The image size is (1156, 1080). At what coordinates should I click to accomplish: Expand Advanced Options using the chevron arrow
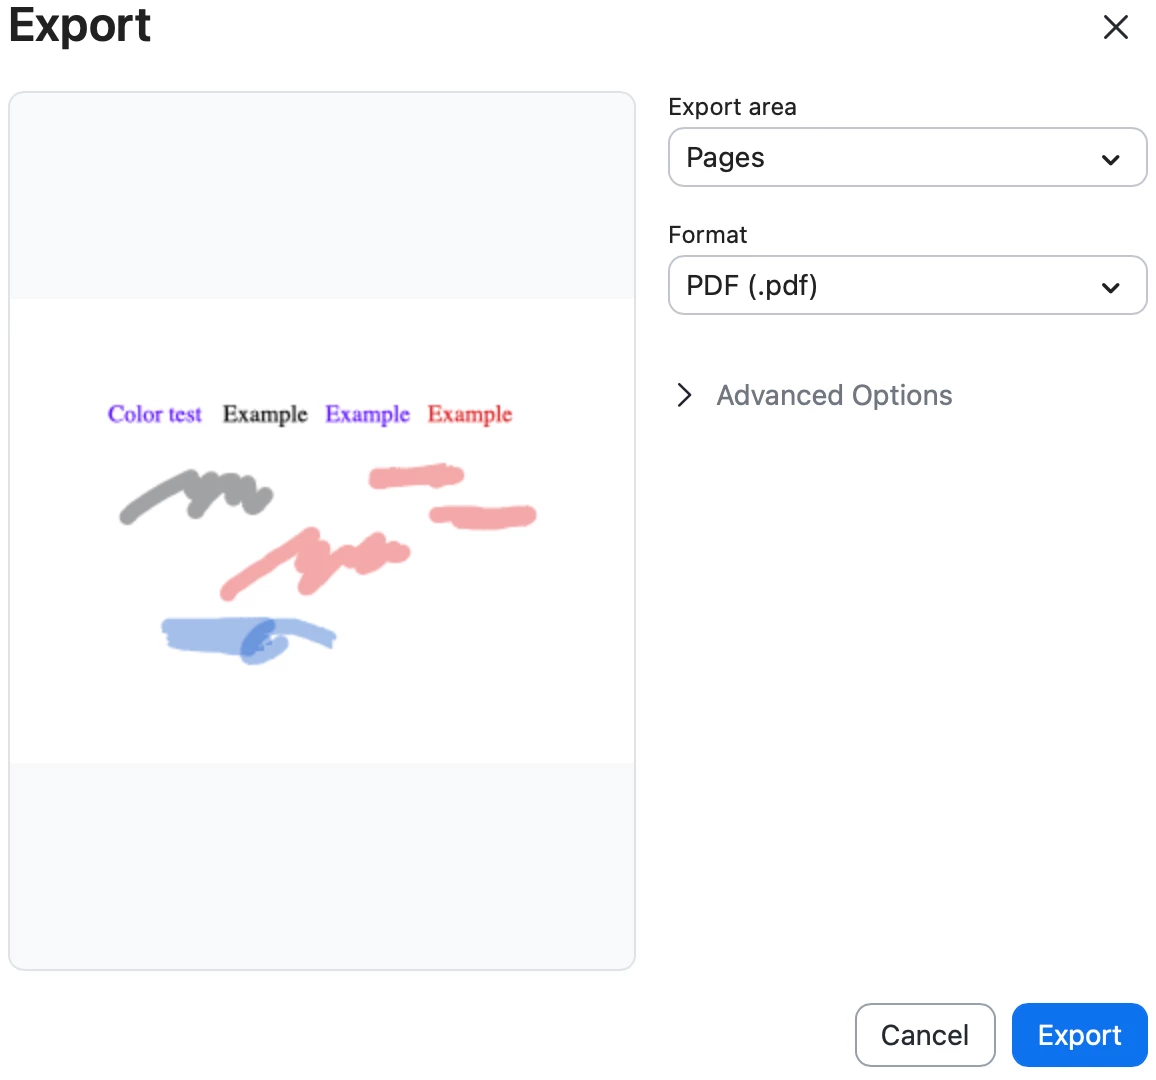point(684,395)
